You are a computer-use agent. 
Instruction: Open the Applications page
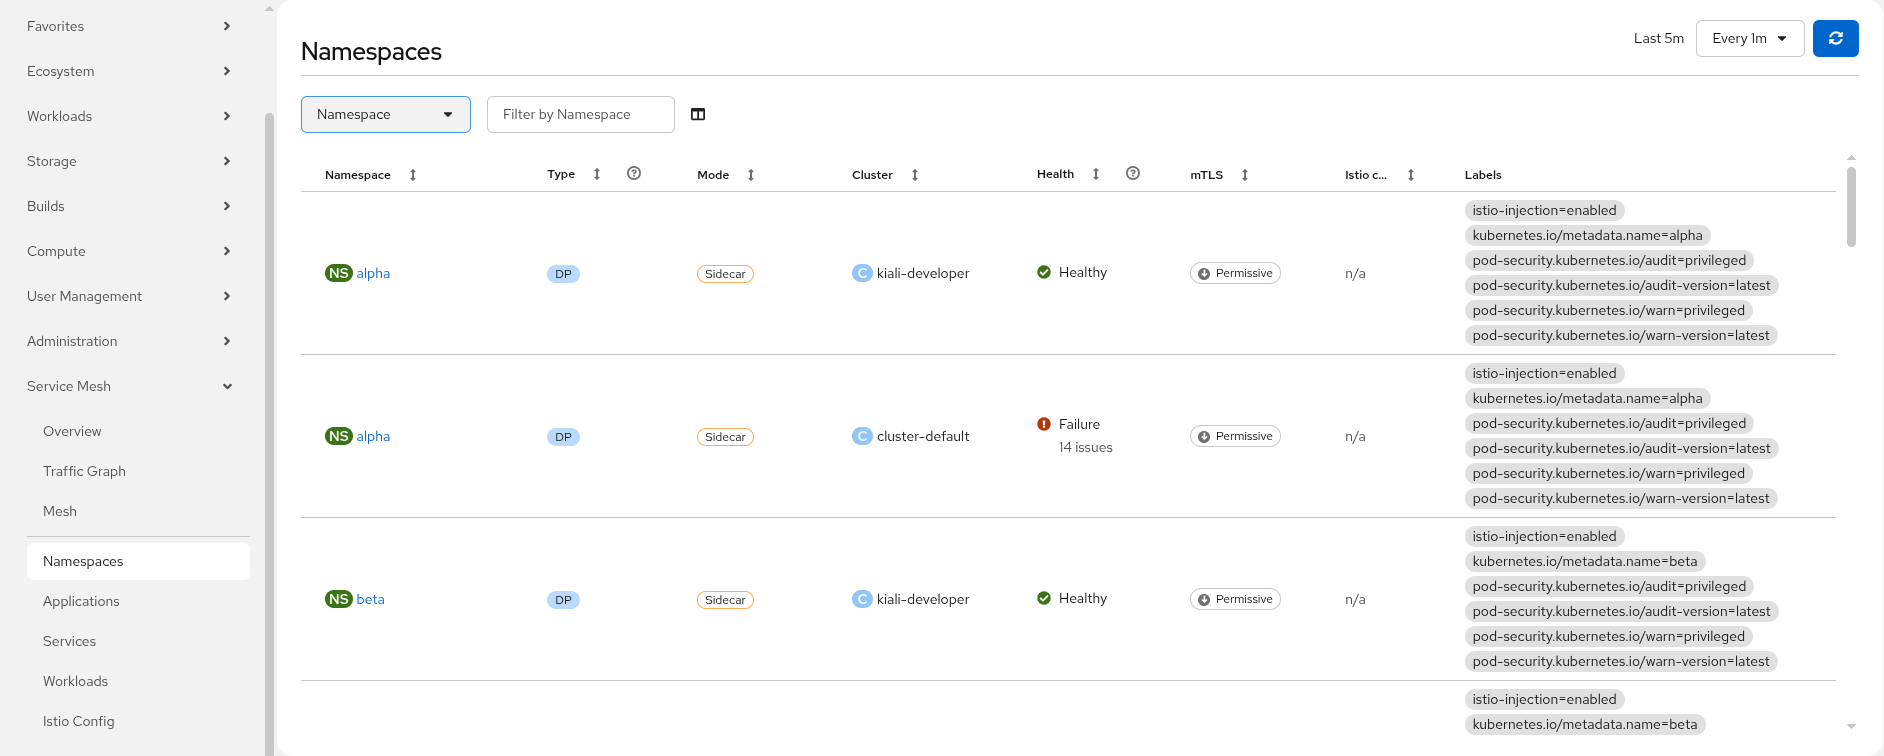(138, 601)
